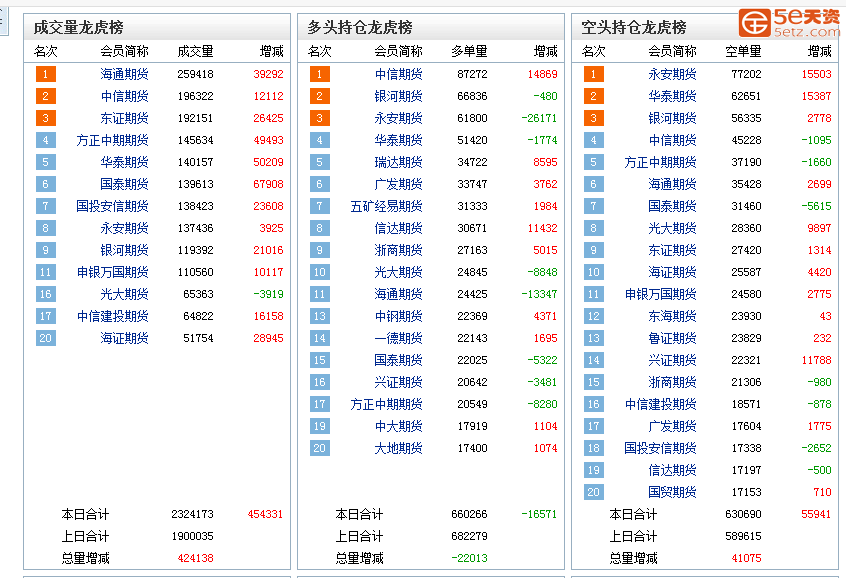Click 华泰期货 in 成交量龙虎榜 table

click(x=124, y=162)
